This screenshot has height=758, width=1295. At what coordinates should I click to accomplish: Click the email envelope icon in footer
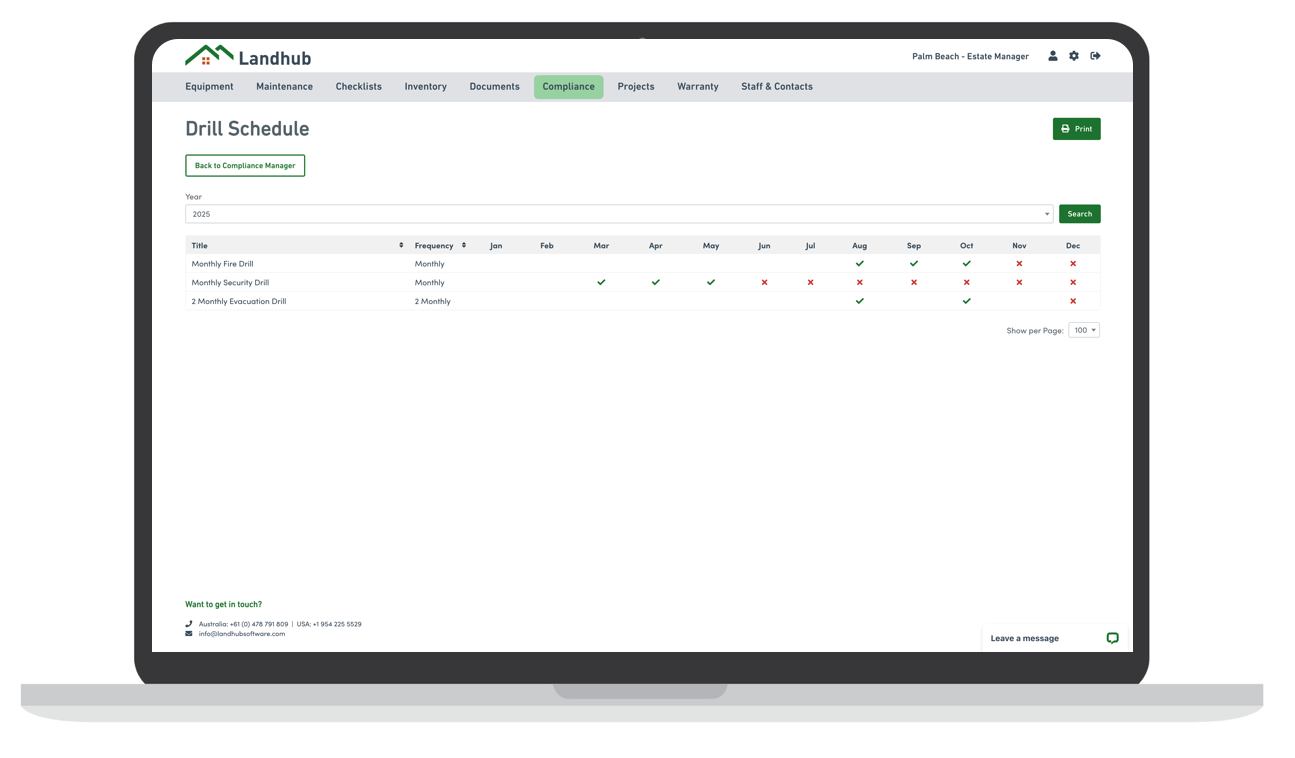[189, 634]
